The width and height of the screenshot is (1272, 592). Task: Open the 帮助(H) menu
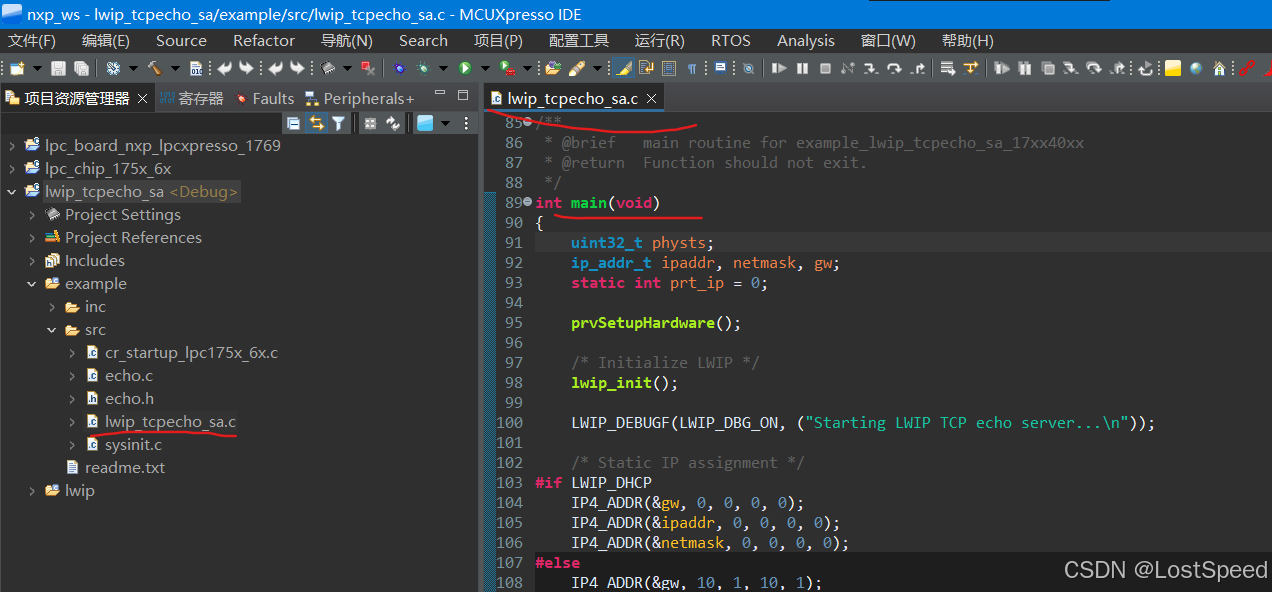(968, 41)
